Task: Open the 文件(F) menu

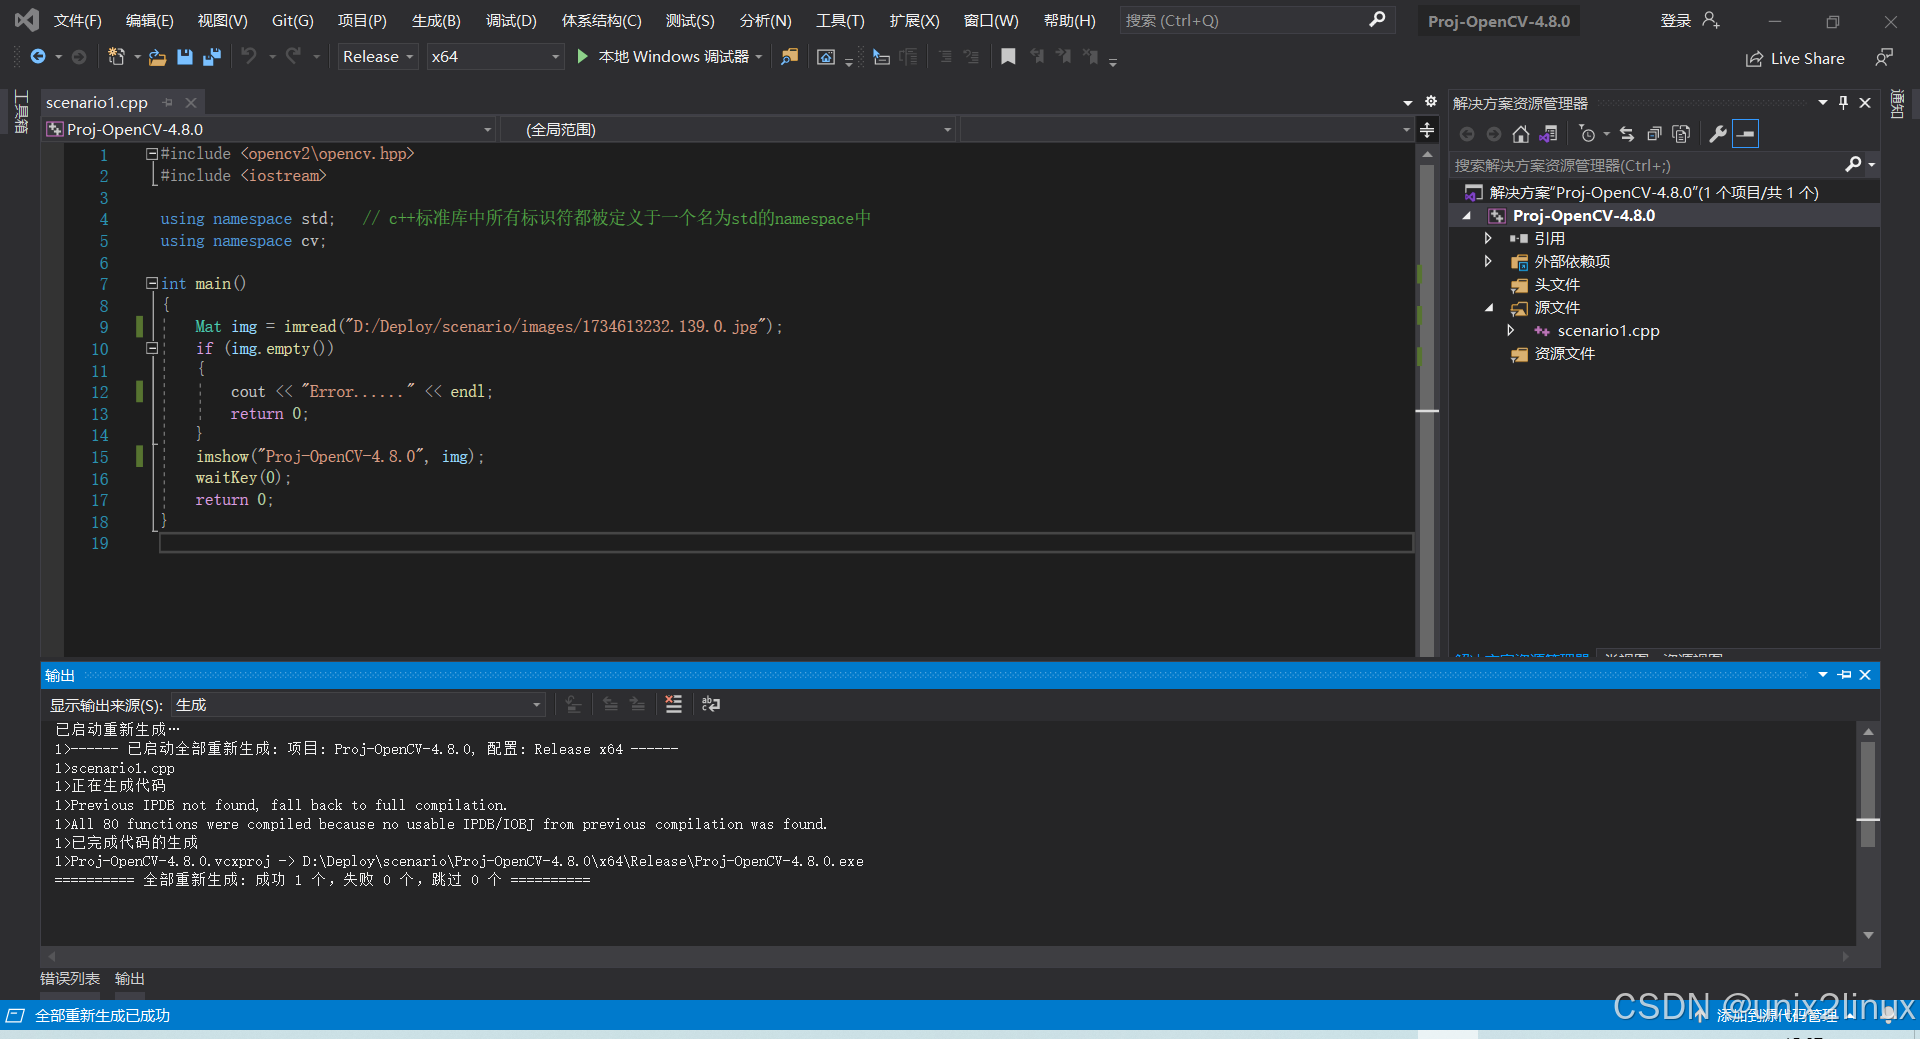Action: pyautogui.click(x=77, y=21)
